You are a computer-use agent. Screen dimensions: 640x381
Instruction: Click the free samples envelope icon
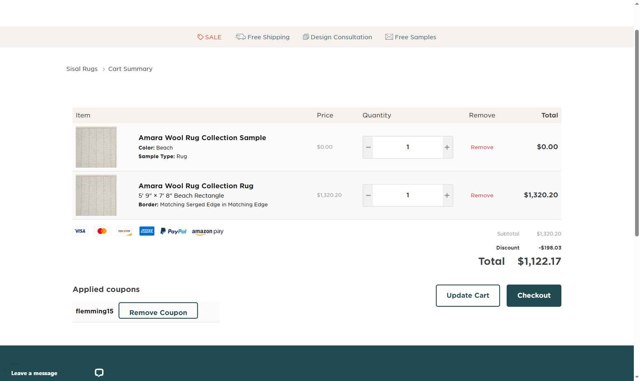tap(389, 37)
